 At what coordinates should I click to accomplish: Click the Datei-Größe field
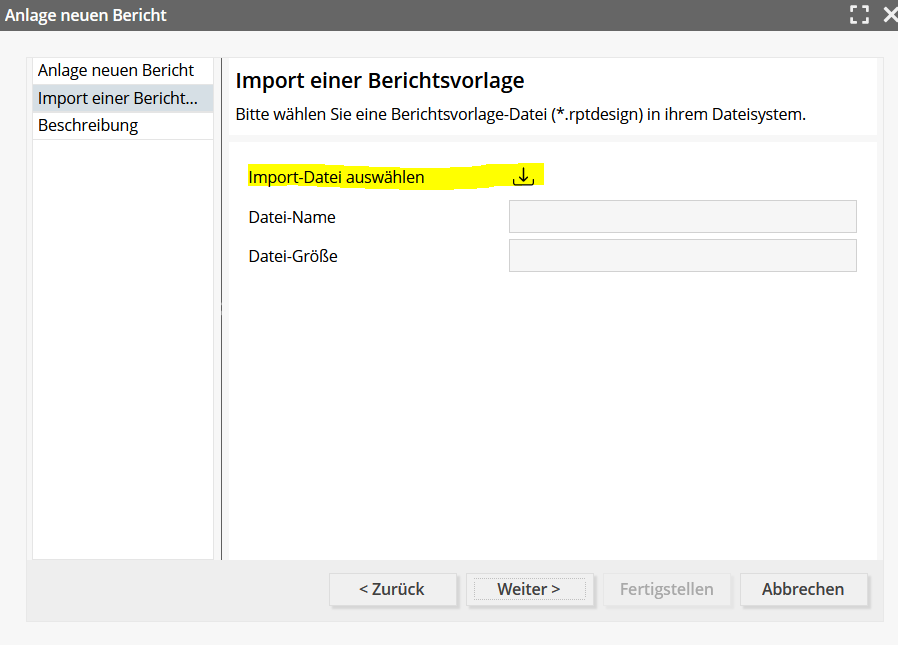coord(683,255)
